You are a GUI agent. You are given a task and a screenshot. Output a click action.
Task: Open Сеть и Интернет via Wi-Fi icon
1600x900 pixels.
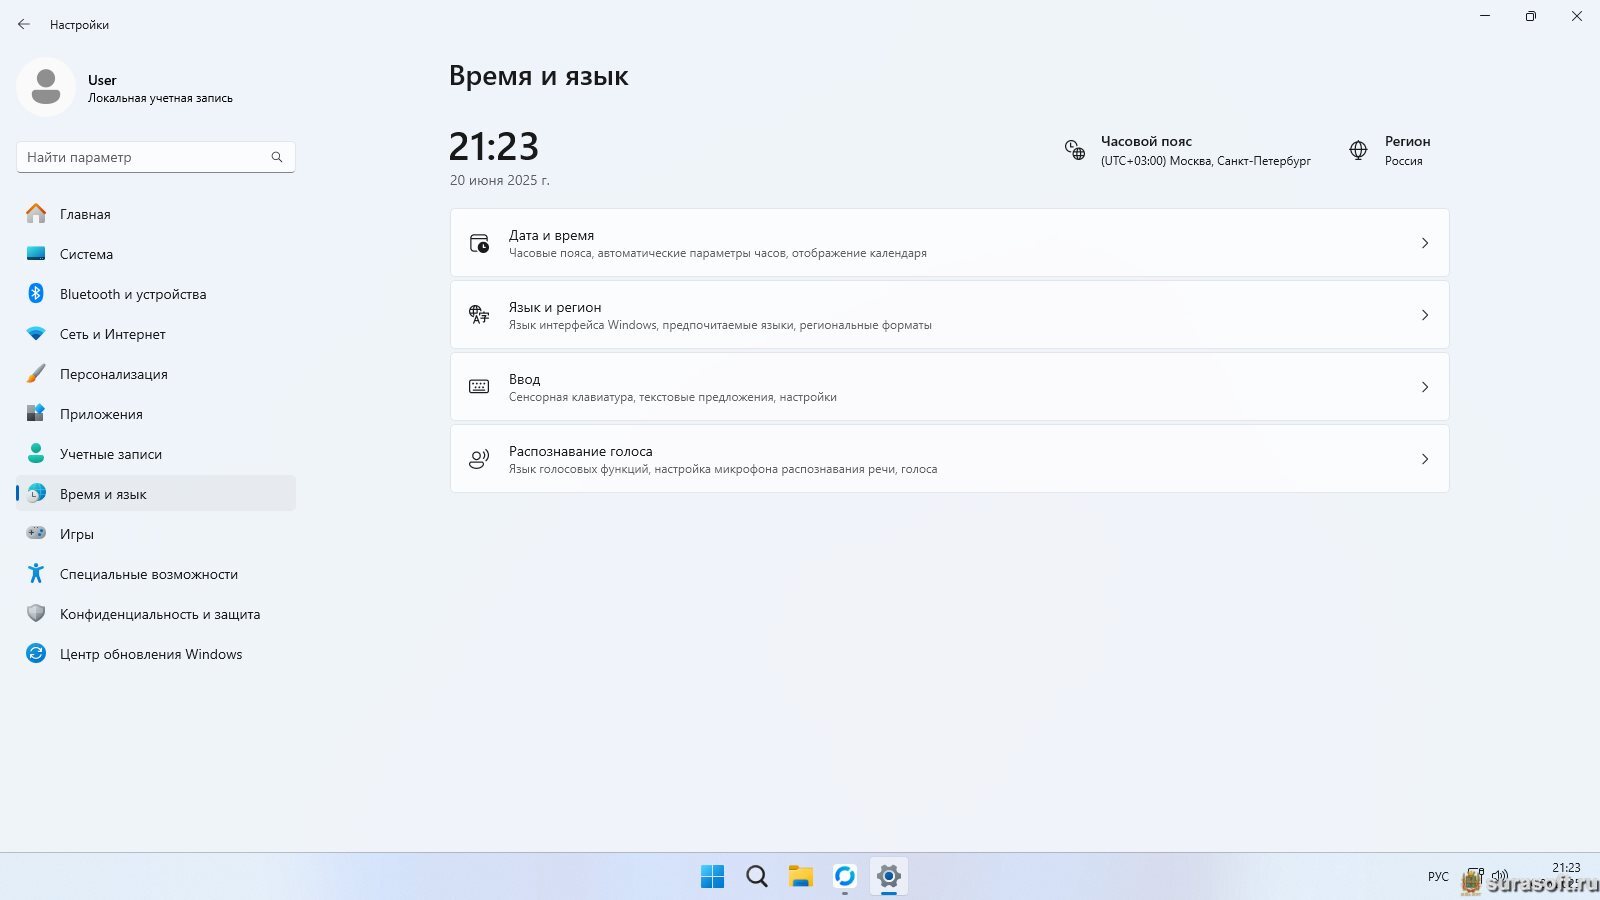(x=36, y=334)
